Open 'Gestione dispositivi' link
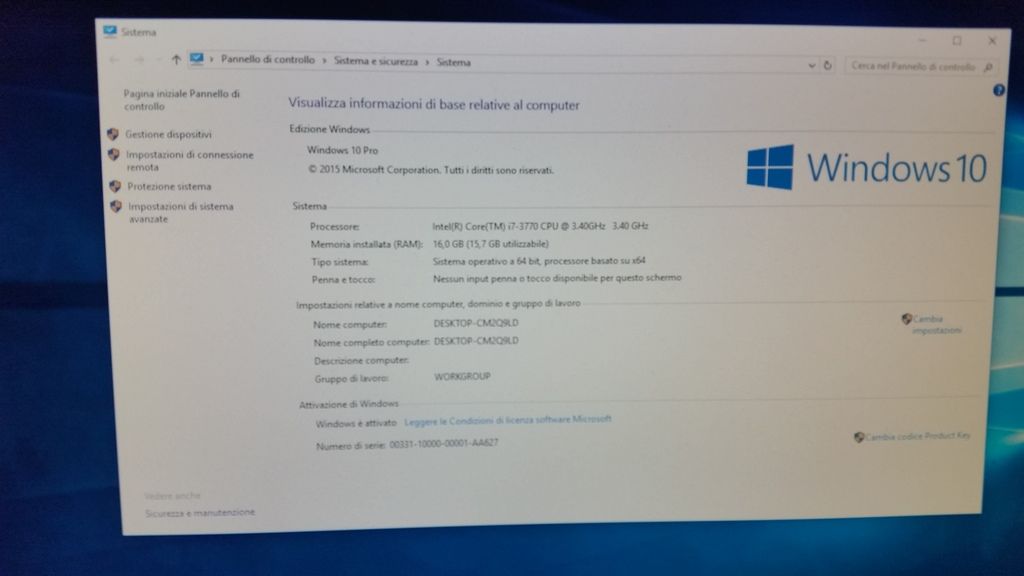 coord(168,135)
